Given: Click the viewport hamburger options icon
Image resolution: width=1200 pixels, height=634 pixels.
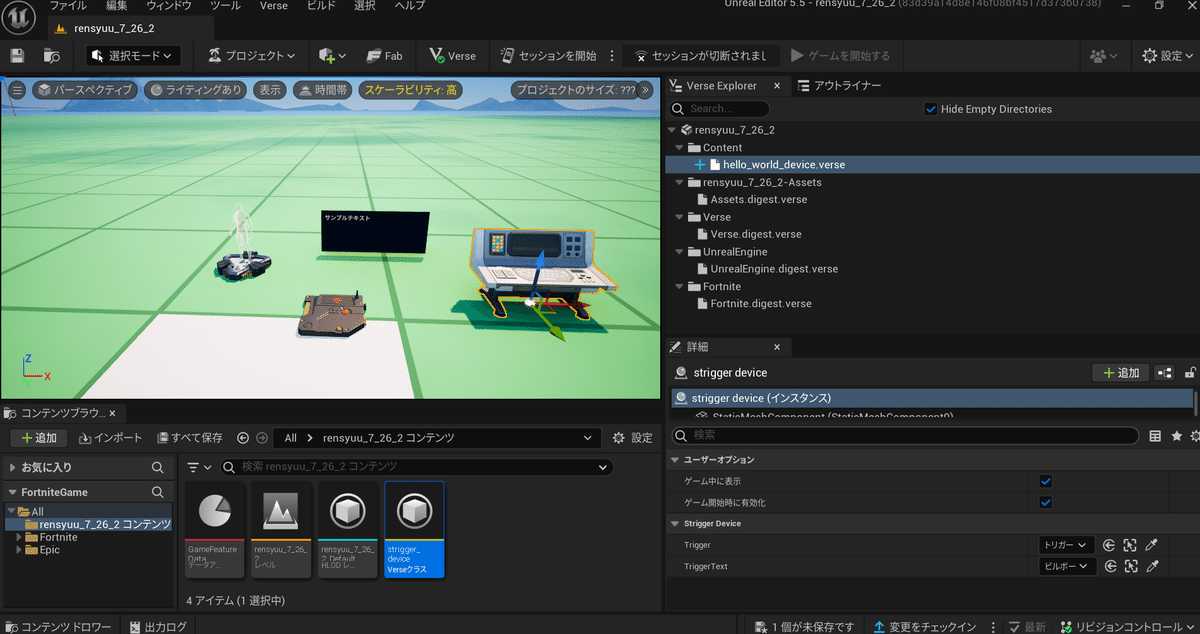Looking at the screenshot, I should coord(16,90).
